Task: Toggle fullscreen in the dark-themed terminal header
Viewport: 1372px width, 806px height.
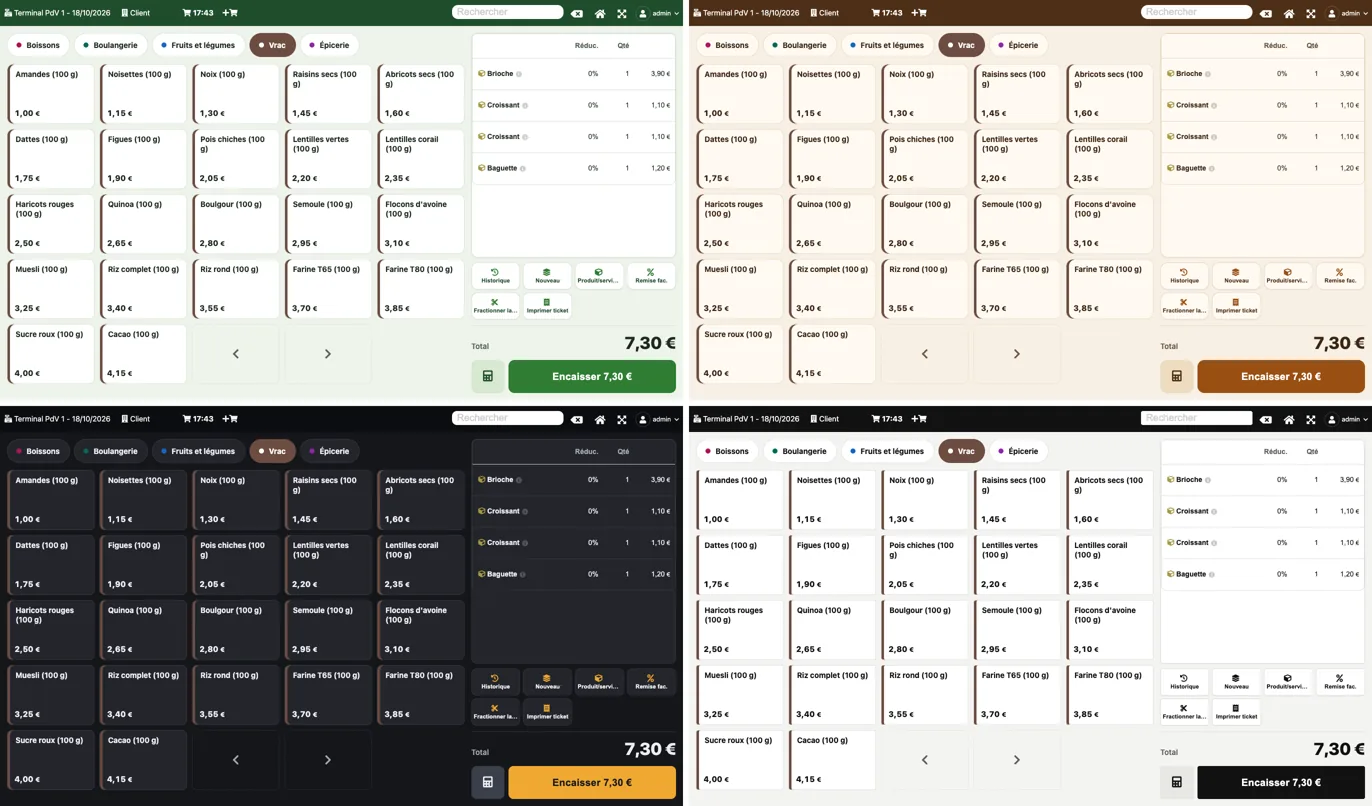Action: 622,419
